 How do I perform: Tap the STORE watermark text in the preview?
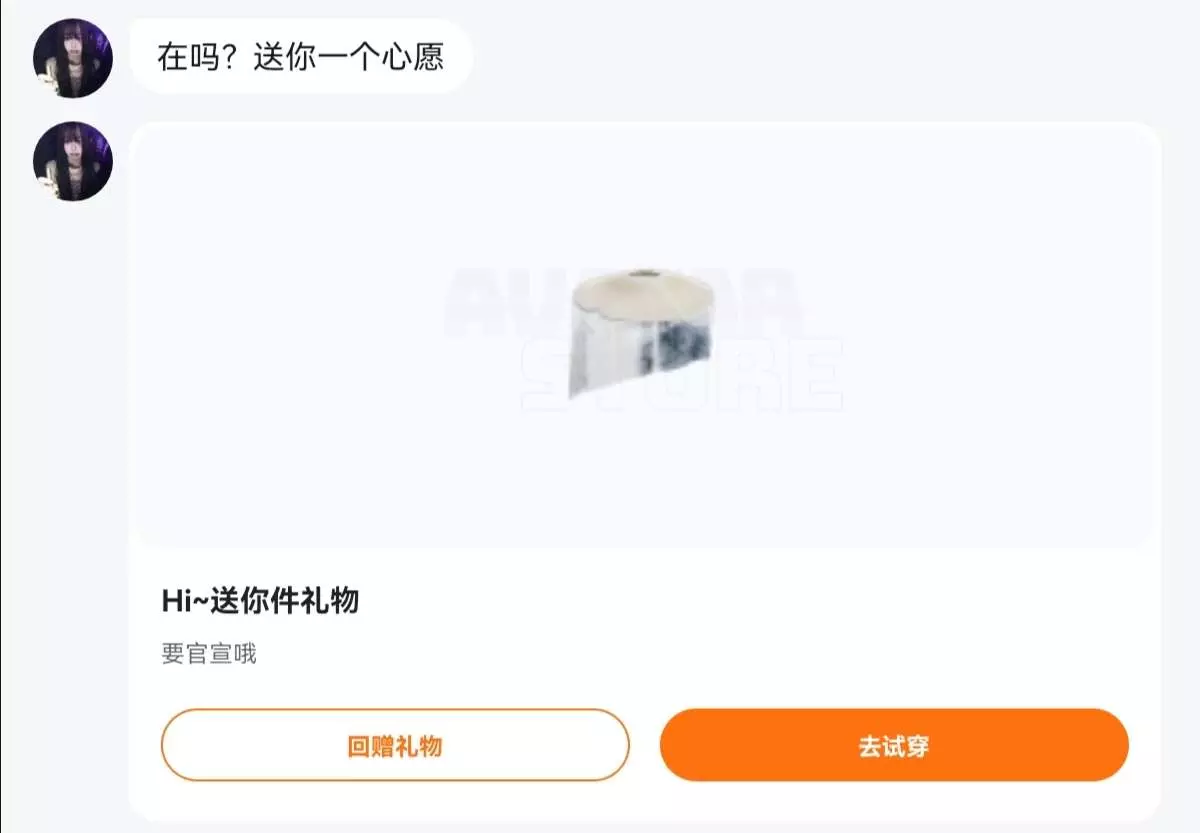pos(683,375)
